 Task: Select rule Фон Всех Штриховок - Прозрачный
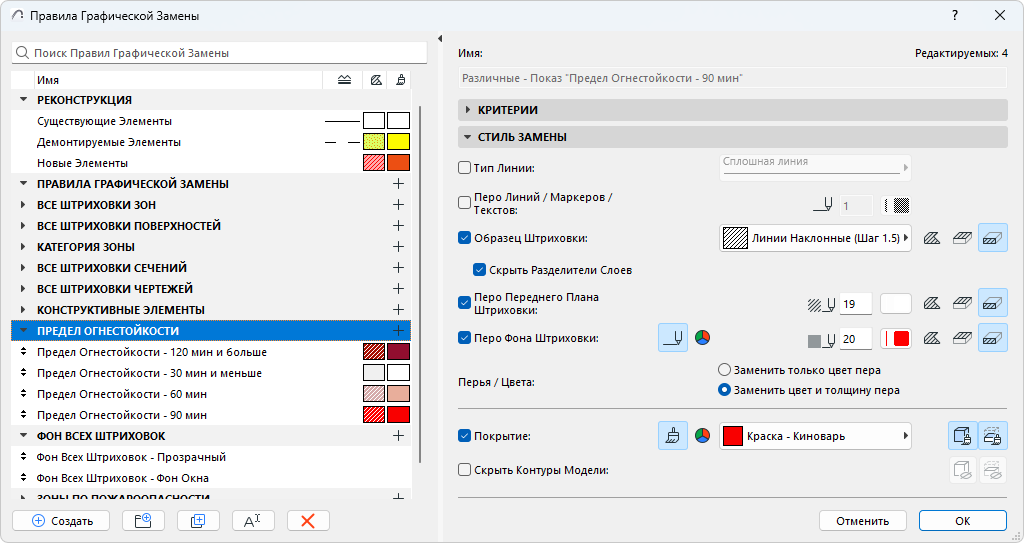[212, 457]
